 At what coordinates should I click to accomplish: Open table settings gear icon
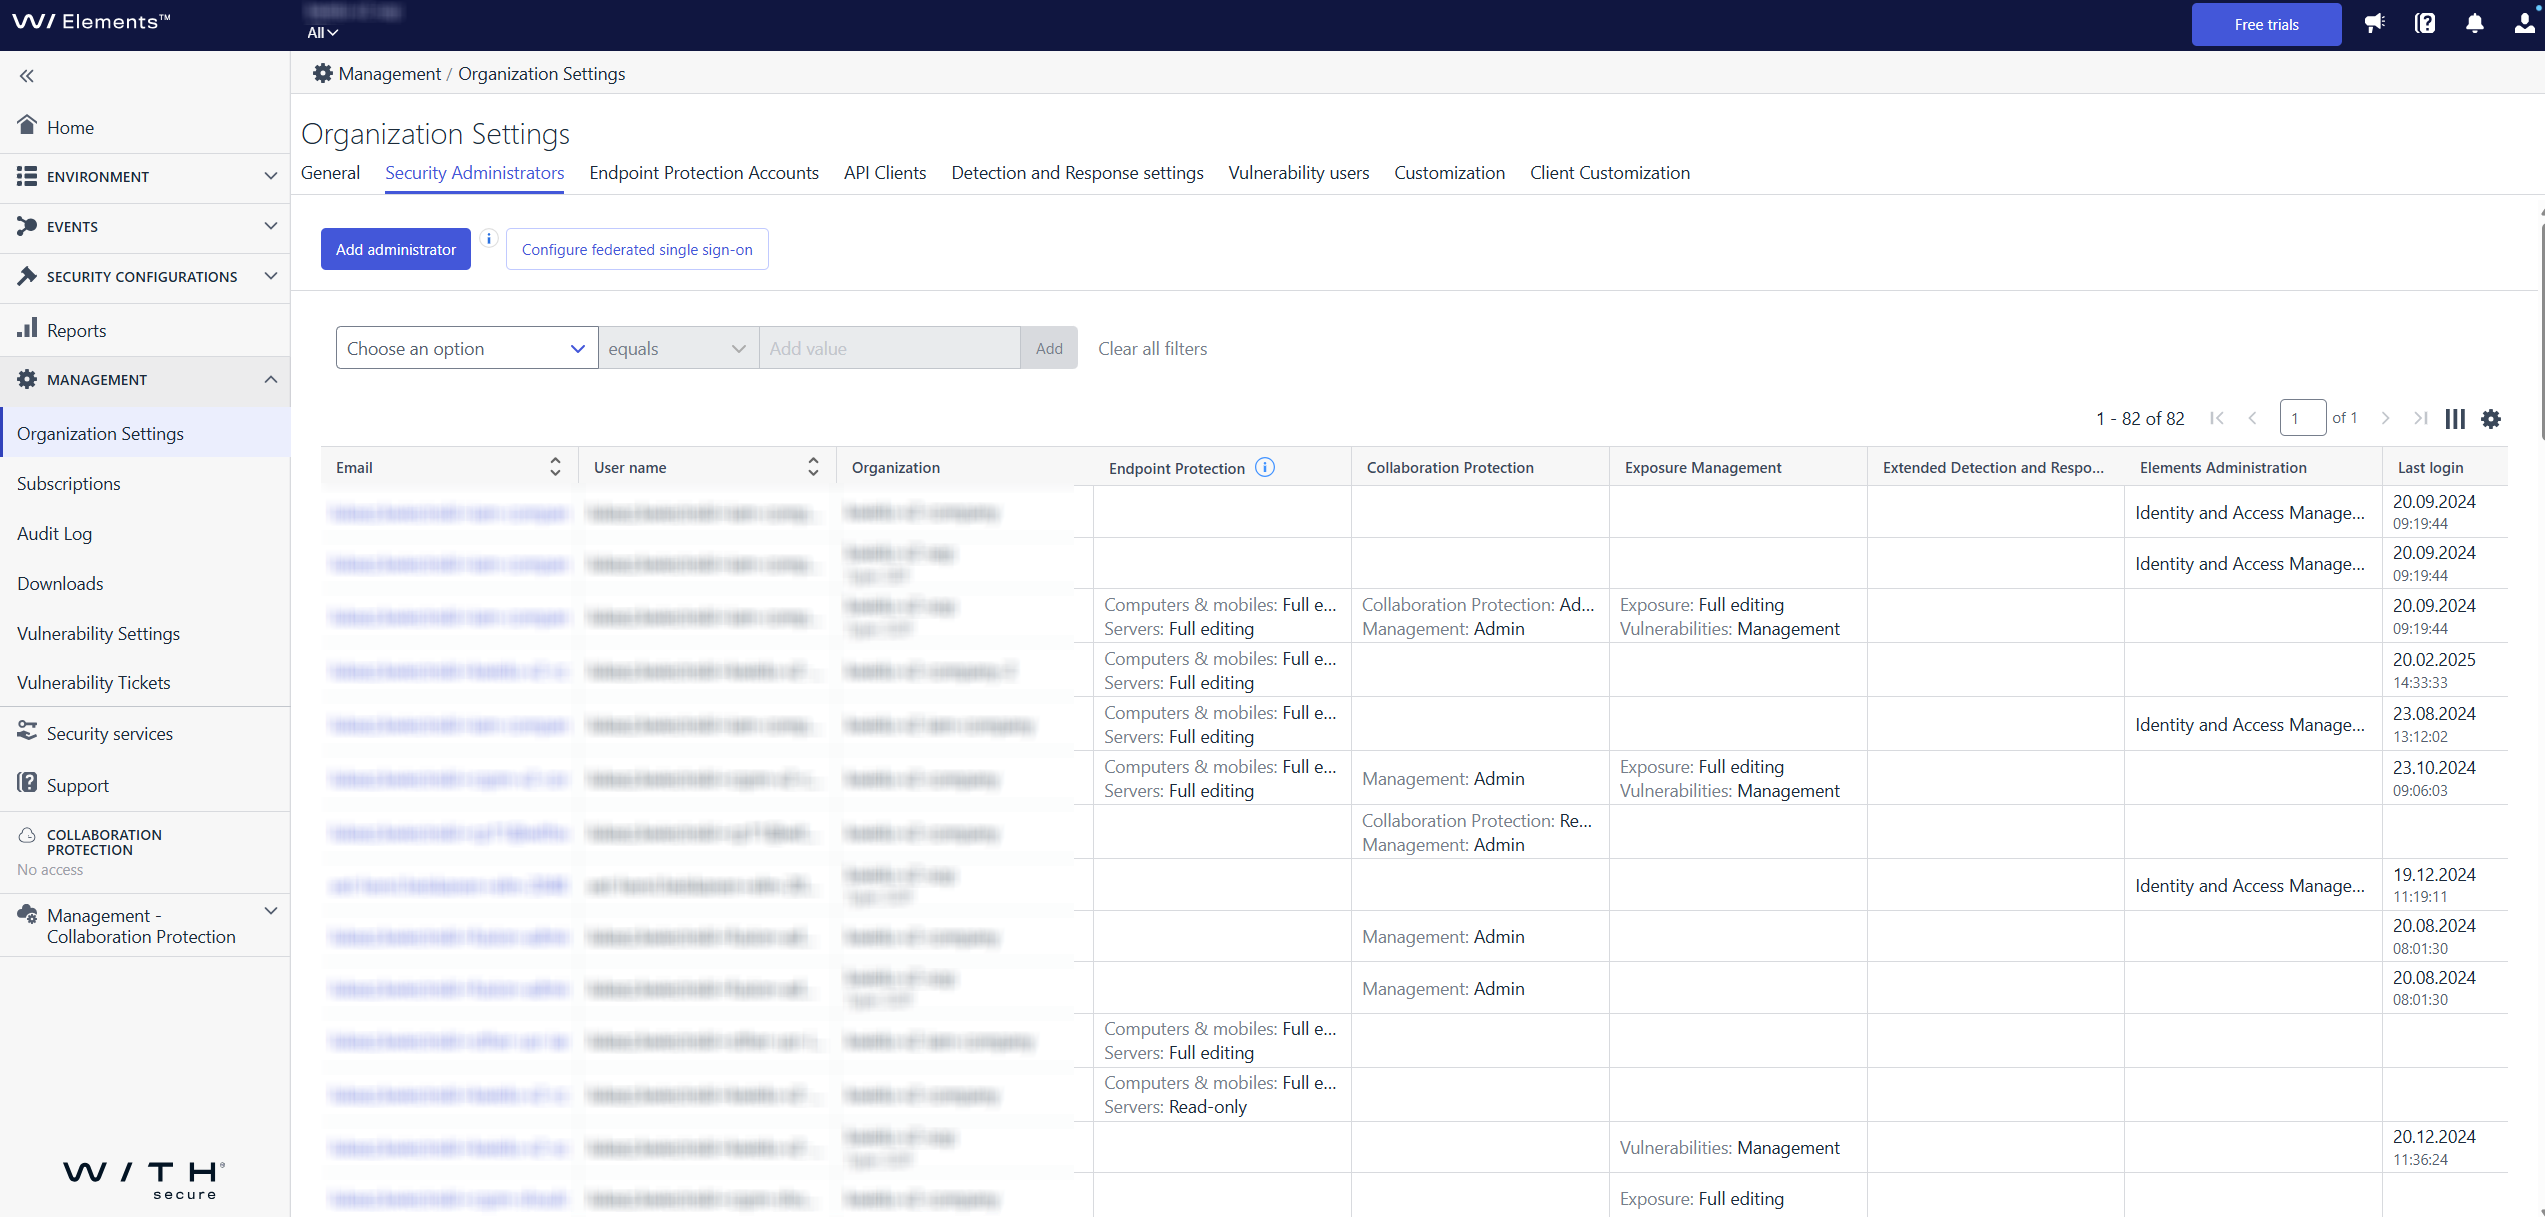tap(2491, 419)
